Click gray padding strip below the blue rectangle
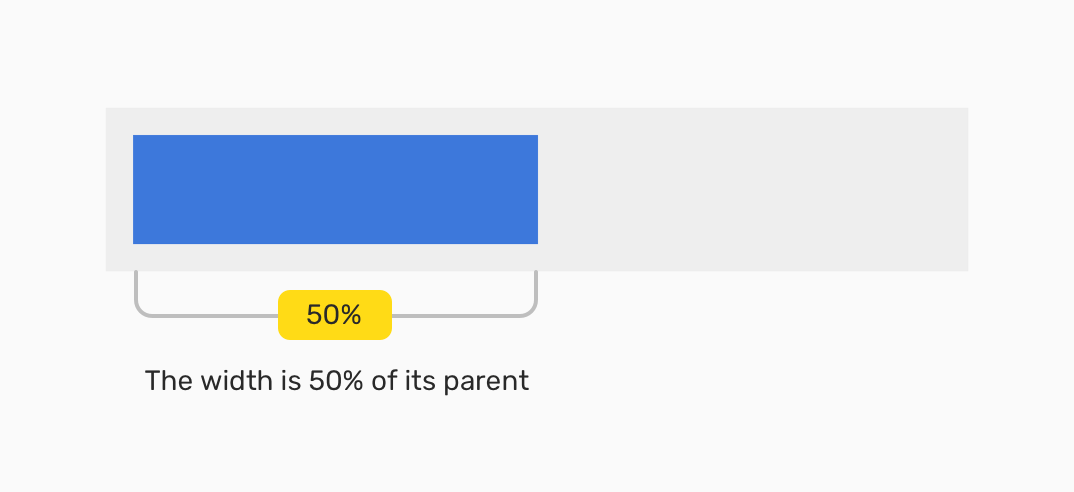The height and width of the screenshot is (492, 1074). click(x=335, y=257)
